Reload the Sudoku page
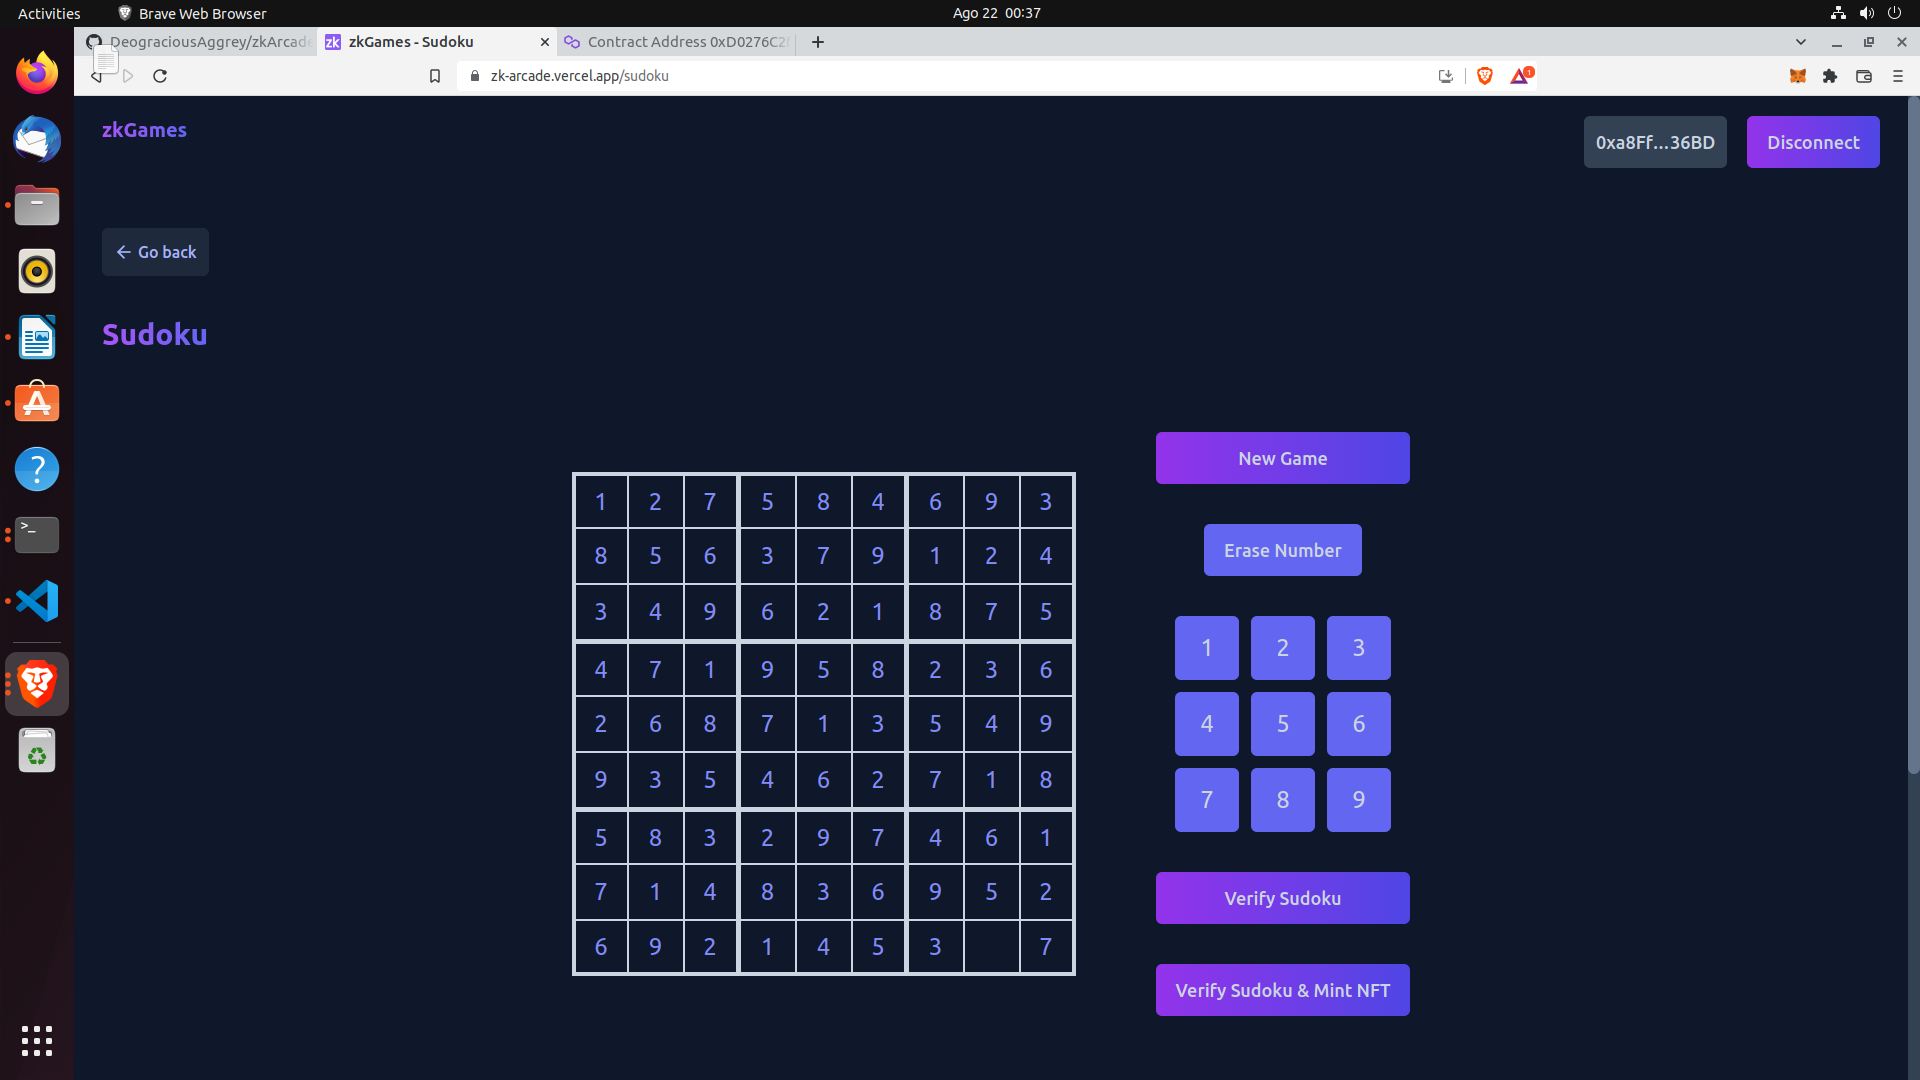 tap(160, 76)
